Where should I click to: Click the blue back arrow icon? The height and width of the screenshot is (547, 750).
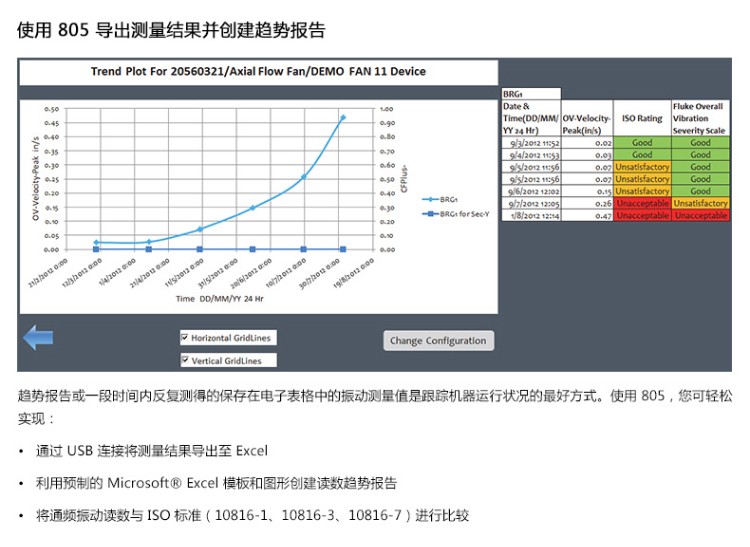point(38,338)
